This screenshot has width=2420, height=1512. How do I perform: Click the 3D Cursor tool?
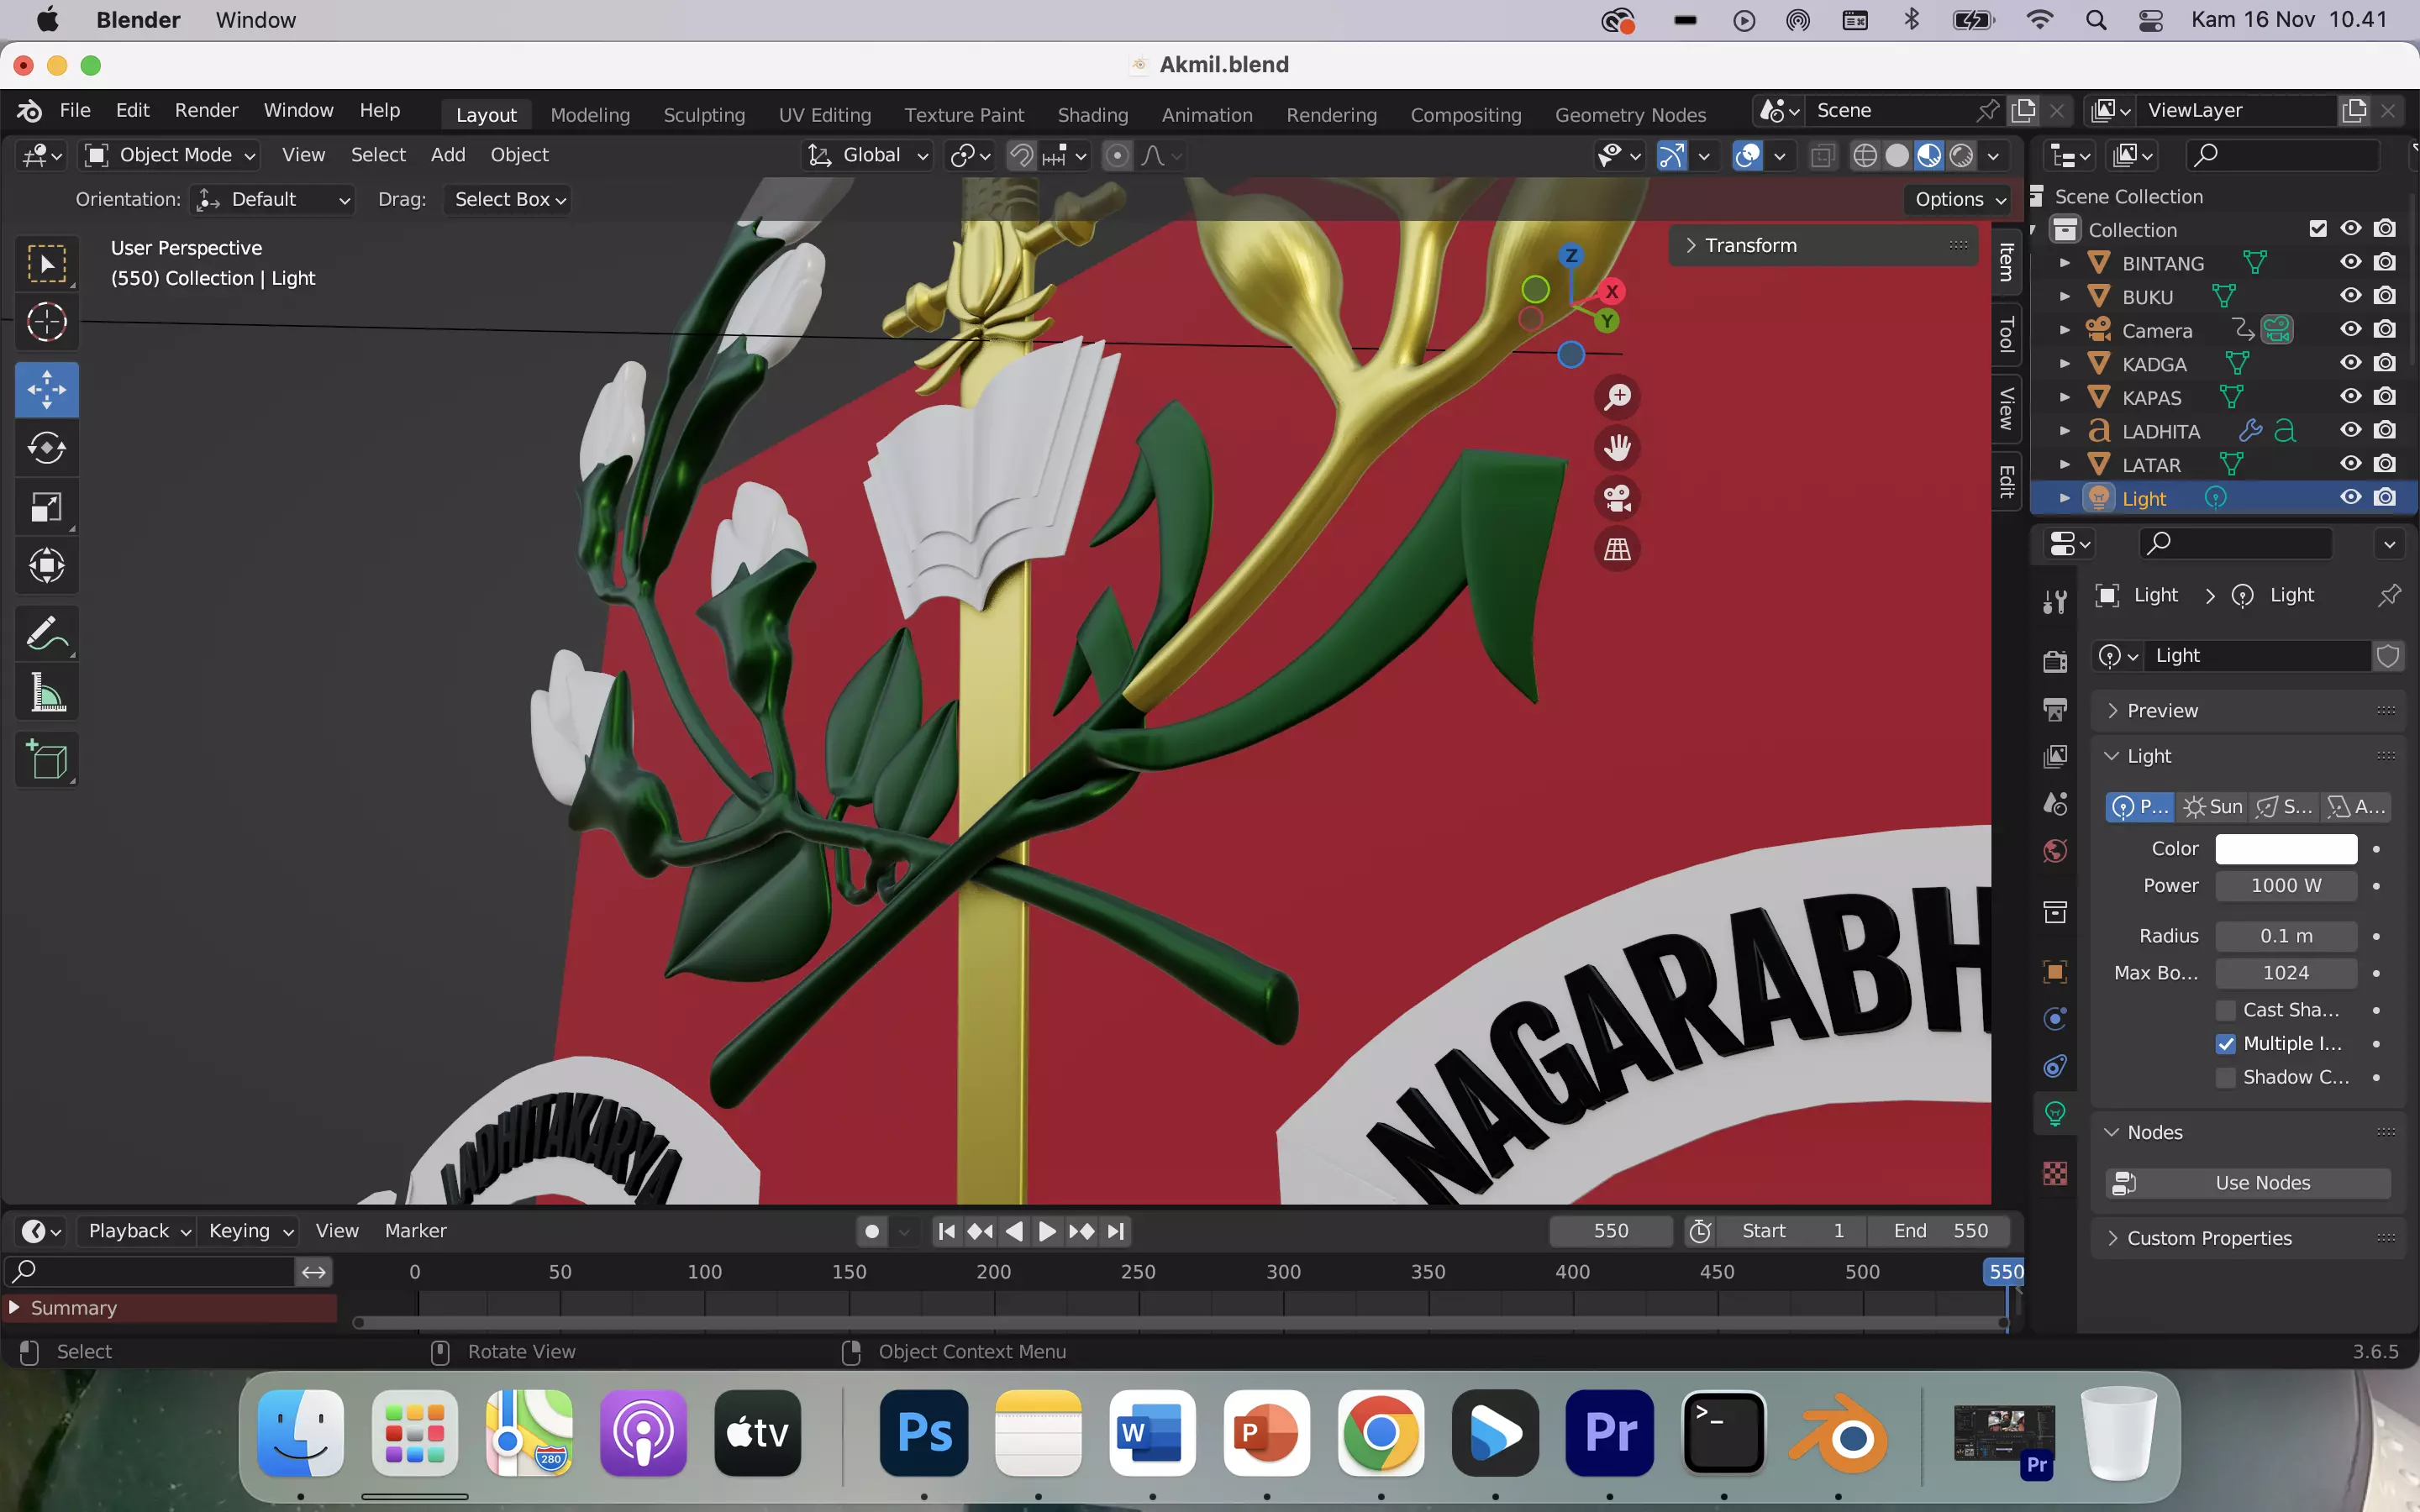click(46, 322)
